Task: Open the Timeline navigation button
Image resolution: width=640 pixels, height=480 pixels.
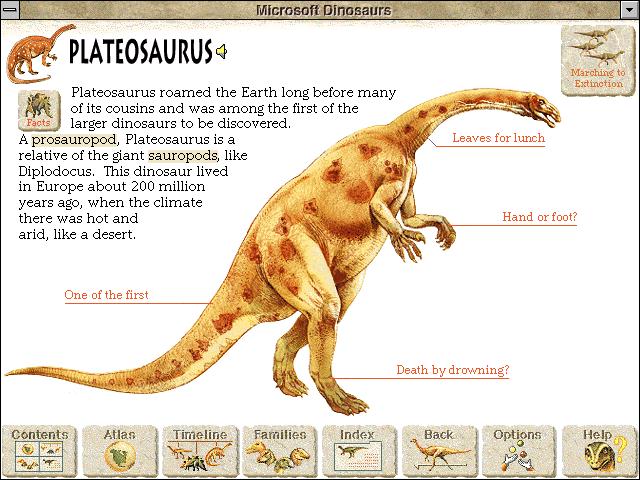Action: (x=200, y=451)
